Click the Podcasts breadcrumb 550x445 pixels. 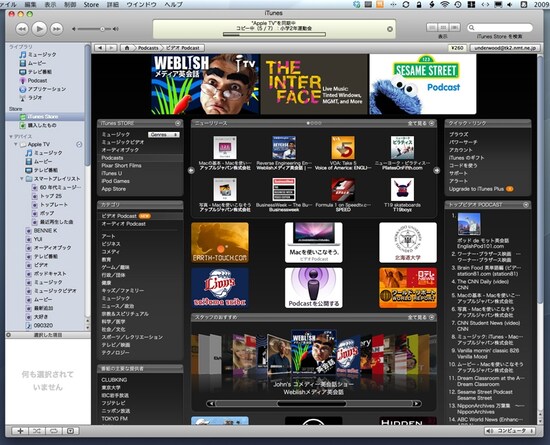coord(148,48)
